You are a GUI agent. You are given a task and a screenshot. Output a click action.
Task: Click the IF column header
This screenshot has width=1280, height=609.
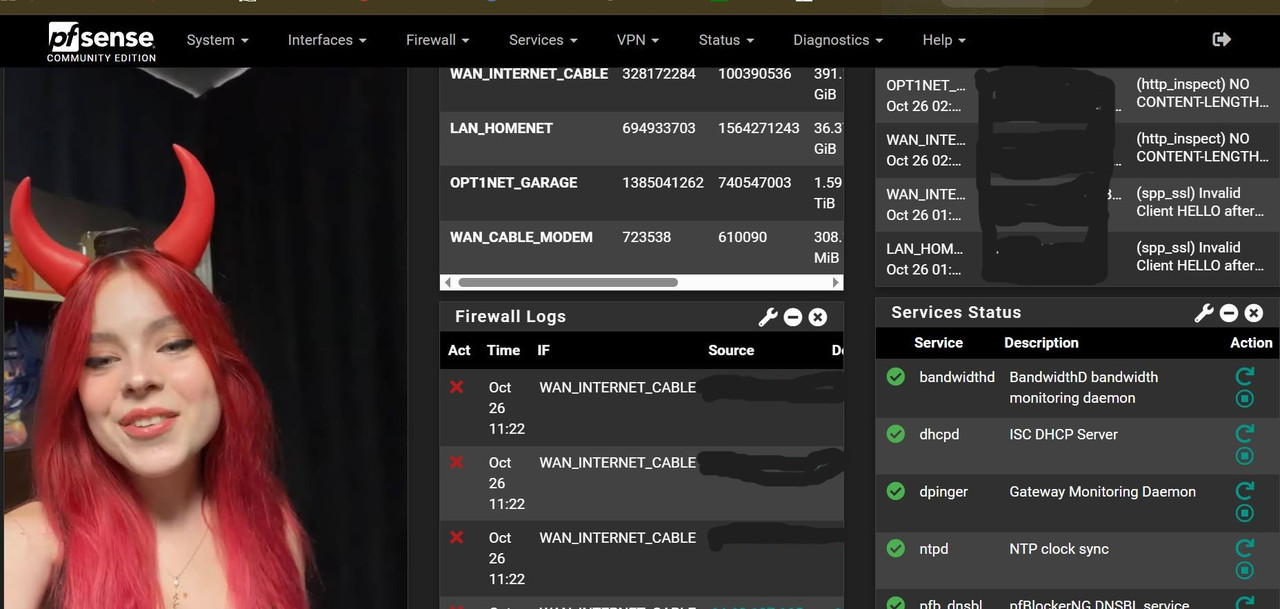tap(543, 350)
